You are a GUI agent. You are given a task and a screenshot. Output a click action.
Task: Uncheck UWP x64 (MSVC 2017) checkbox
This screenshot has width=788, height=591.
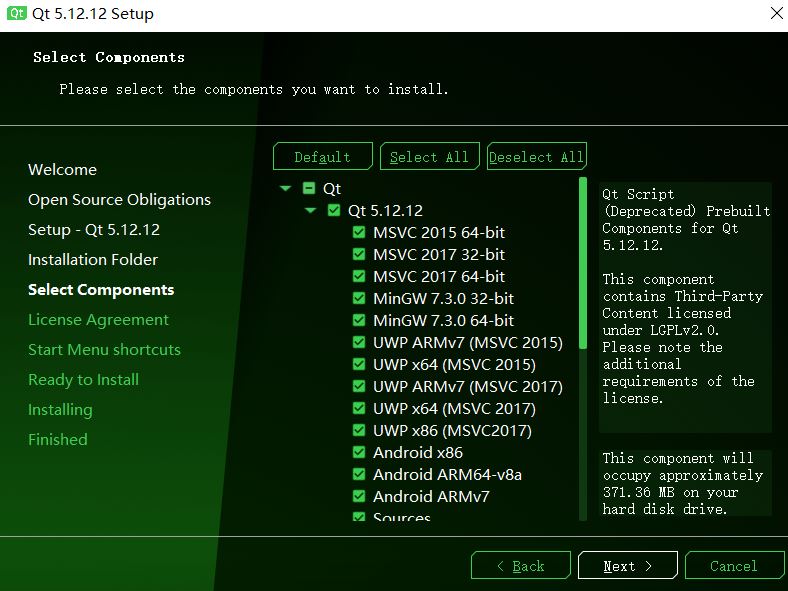[359, 408]
